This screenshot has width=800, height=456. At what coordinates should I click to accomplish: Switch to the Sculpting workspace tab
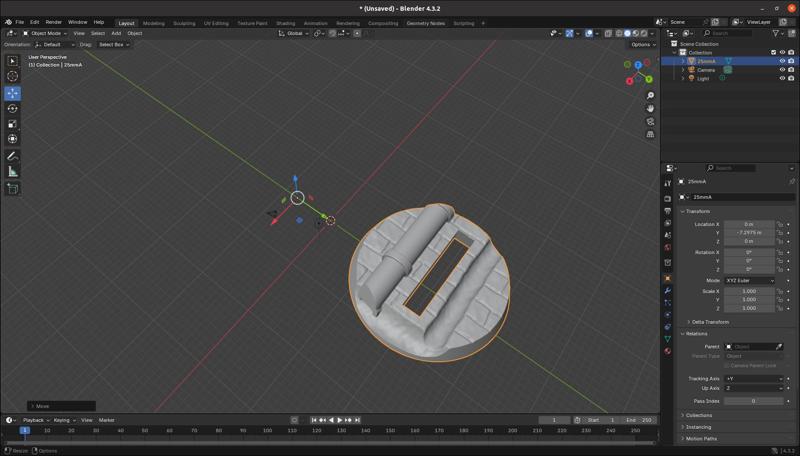(x=184, y=23)
